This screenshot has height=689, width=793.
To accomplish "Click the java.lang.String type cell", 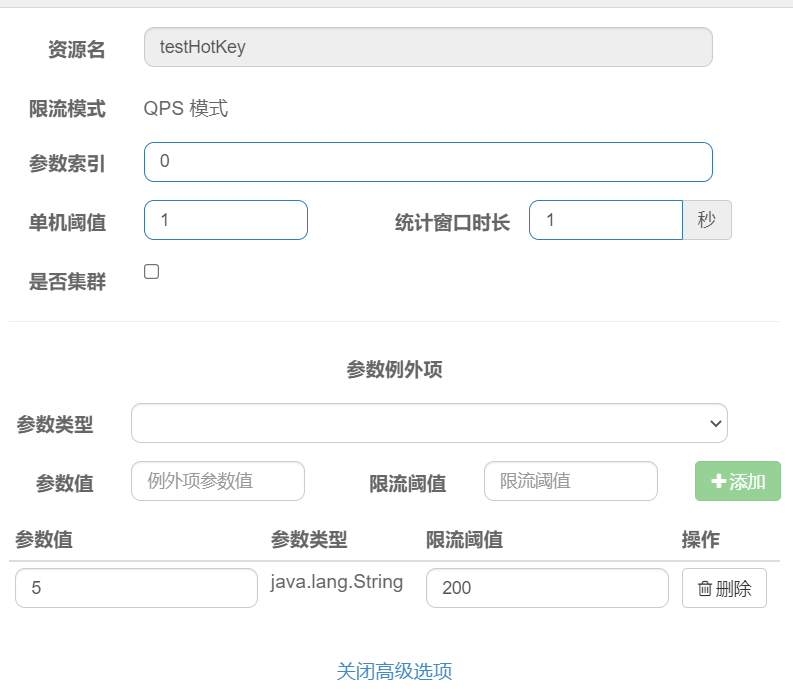I will pyautogui.click(x=337, y=582).
